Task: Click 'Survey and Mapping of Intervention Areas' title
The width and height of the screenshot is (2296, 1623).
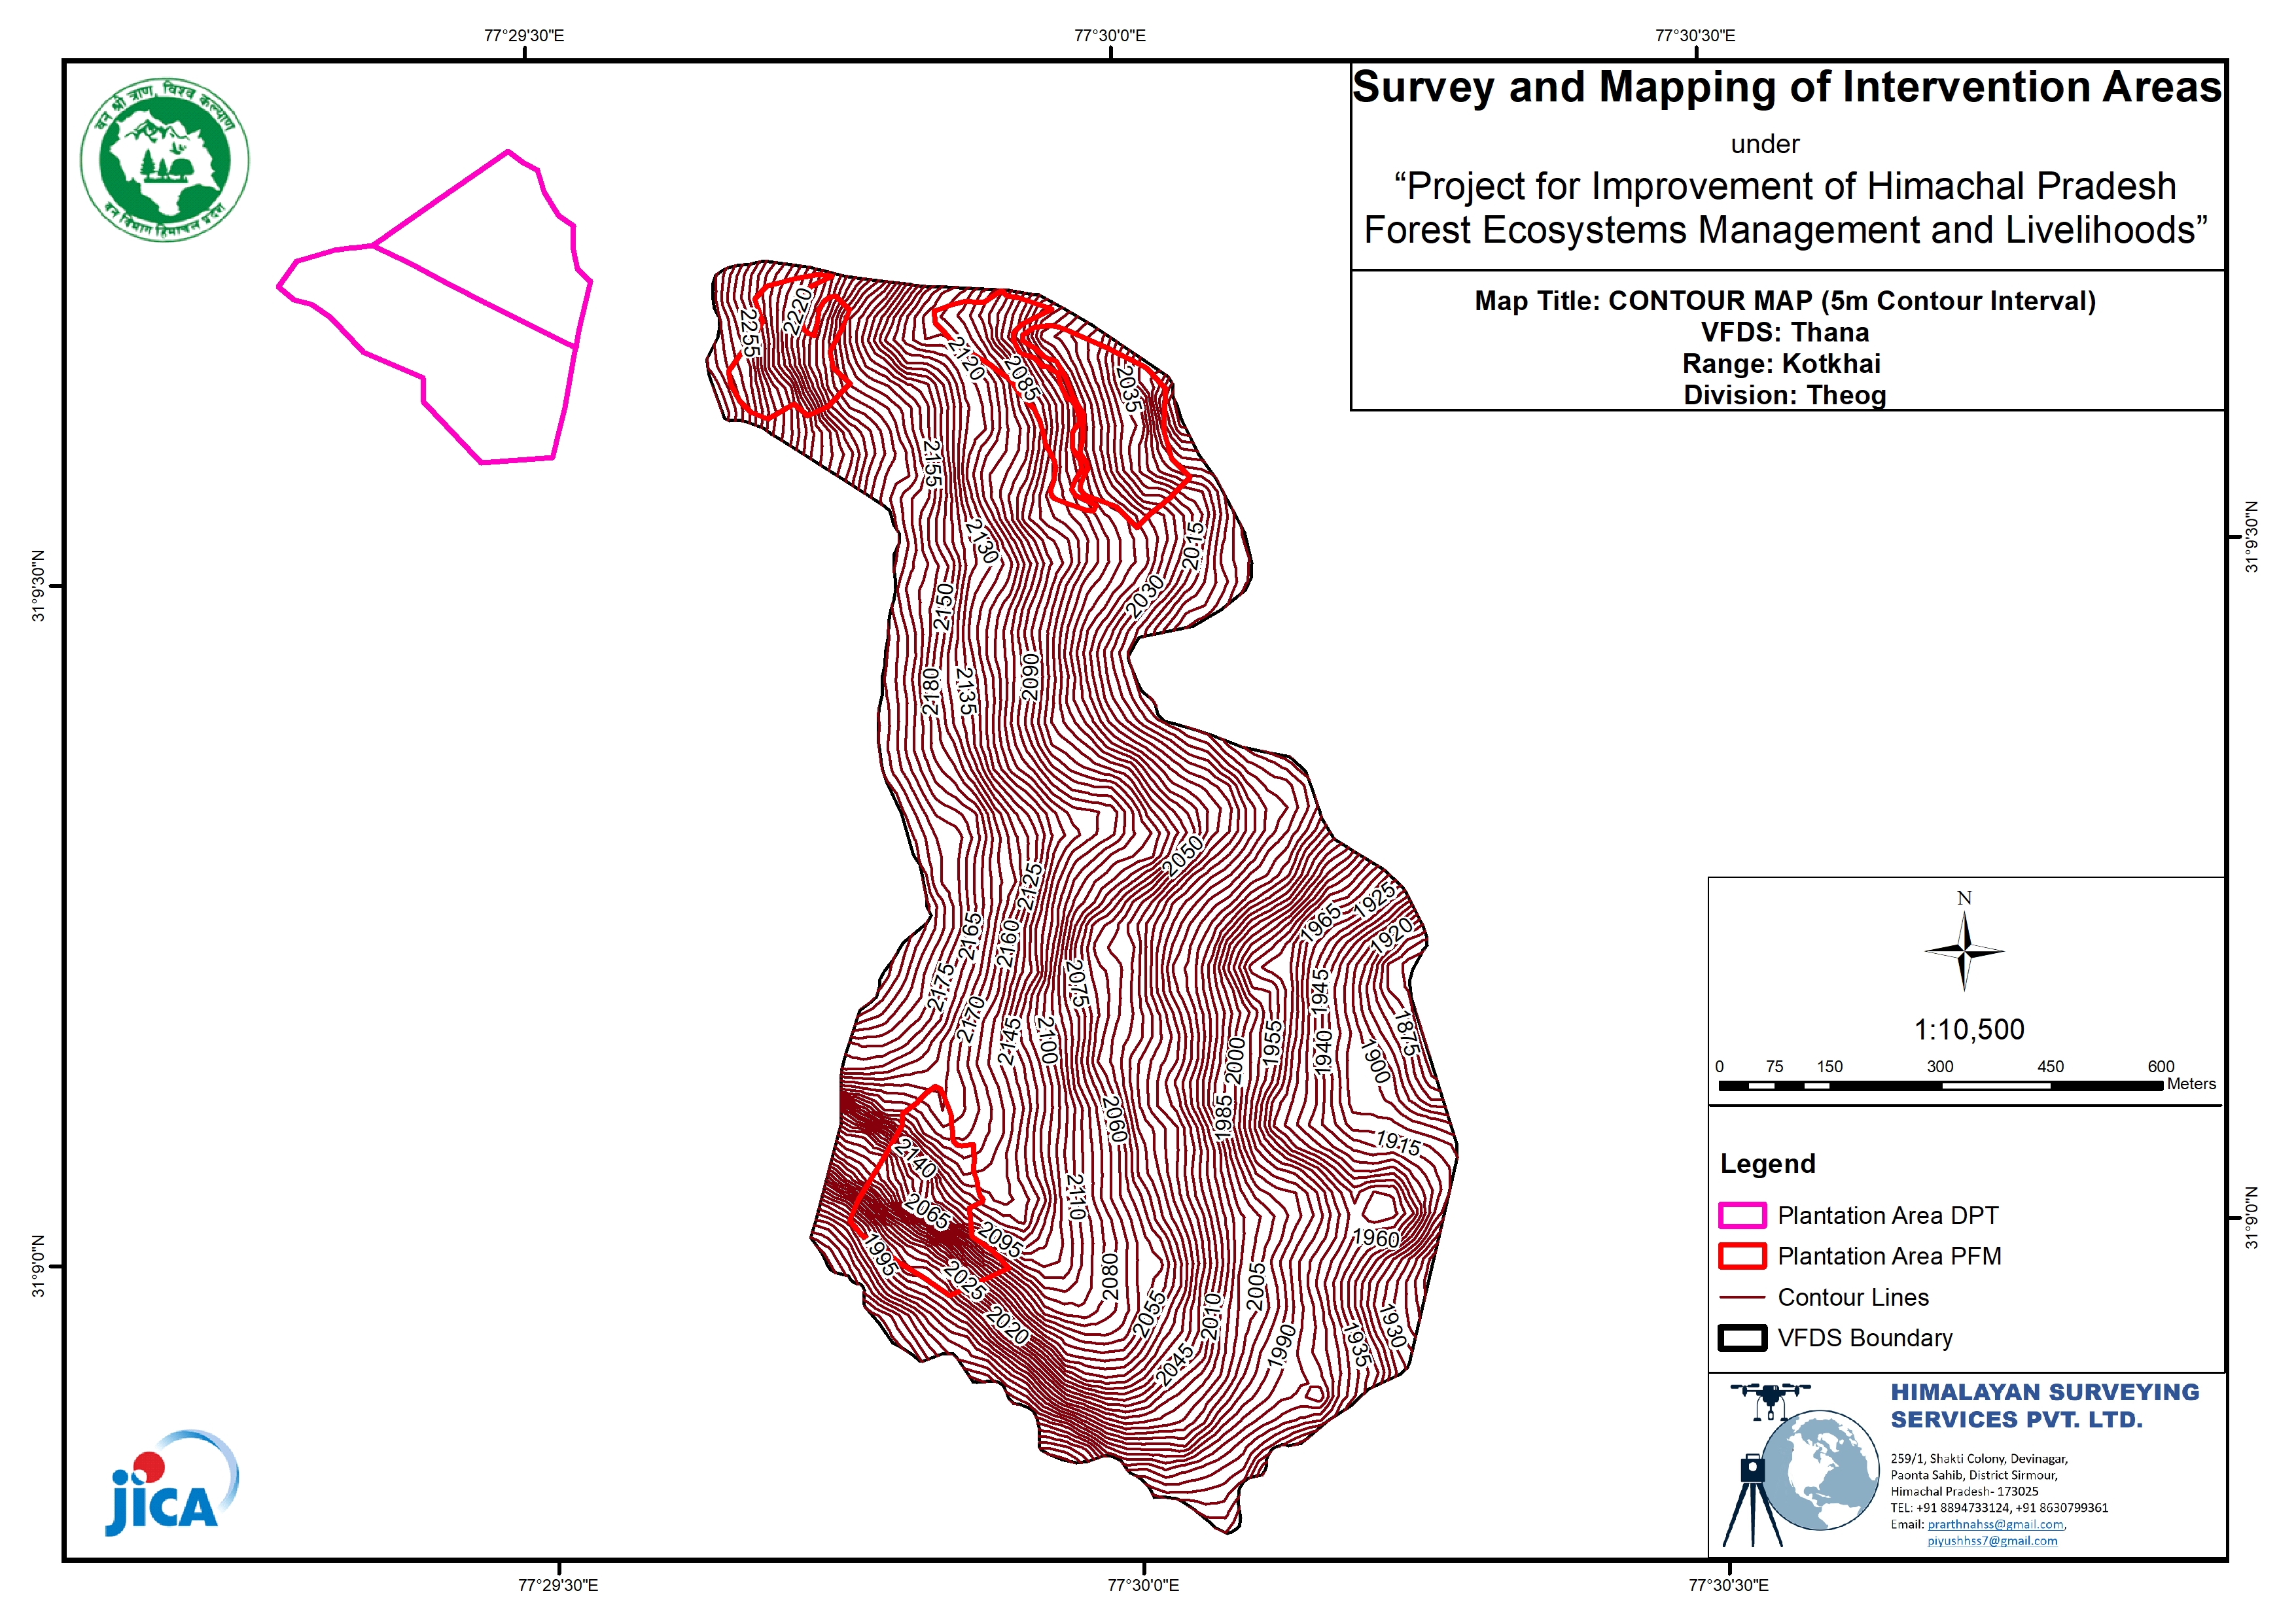Action: coord(1787,87)
